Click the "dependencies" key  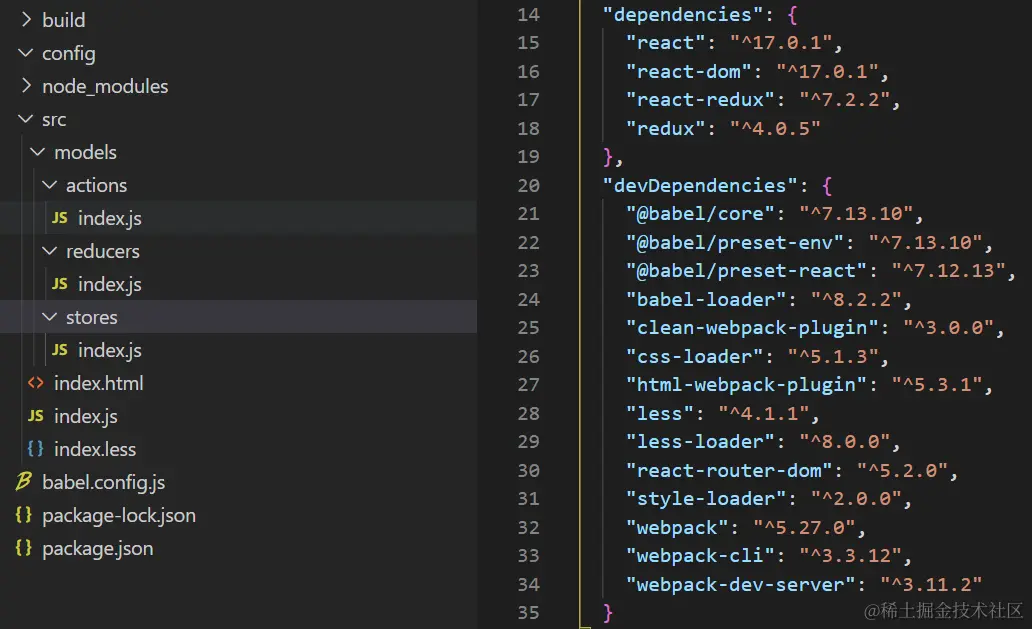(x=683, y=14)
